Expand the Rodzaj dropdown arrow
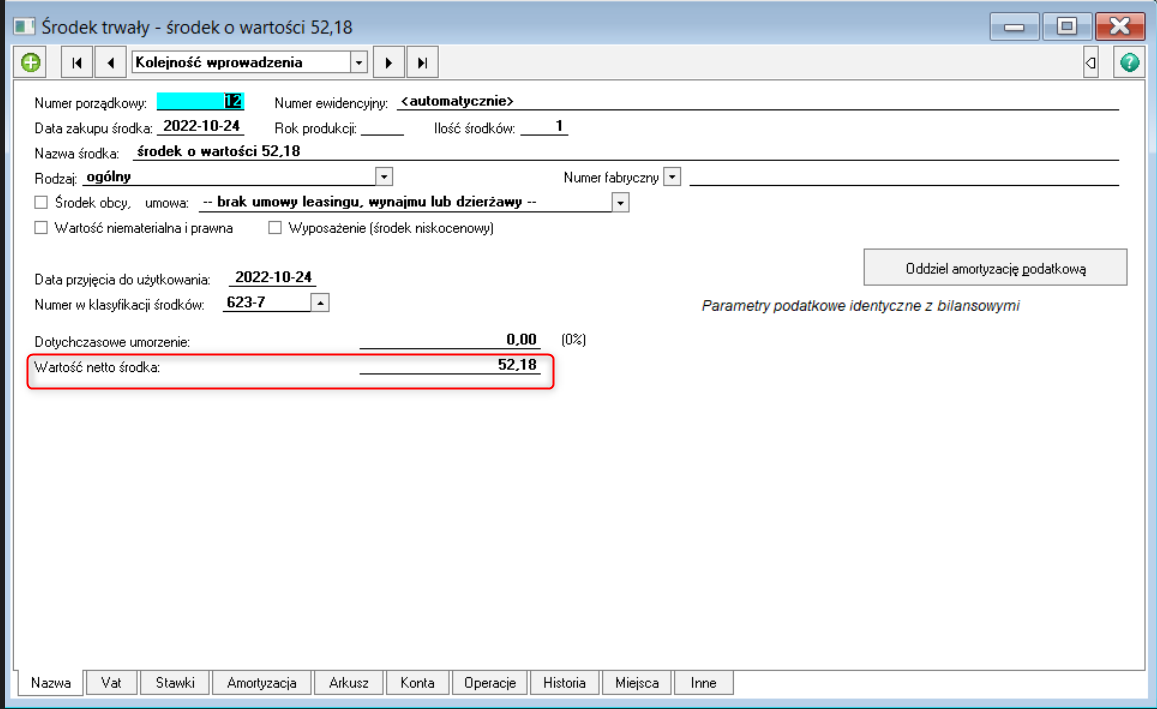Image resolution: width=1157 pixels, height=709 pixels. (384, 177)
